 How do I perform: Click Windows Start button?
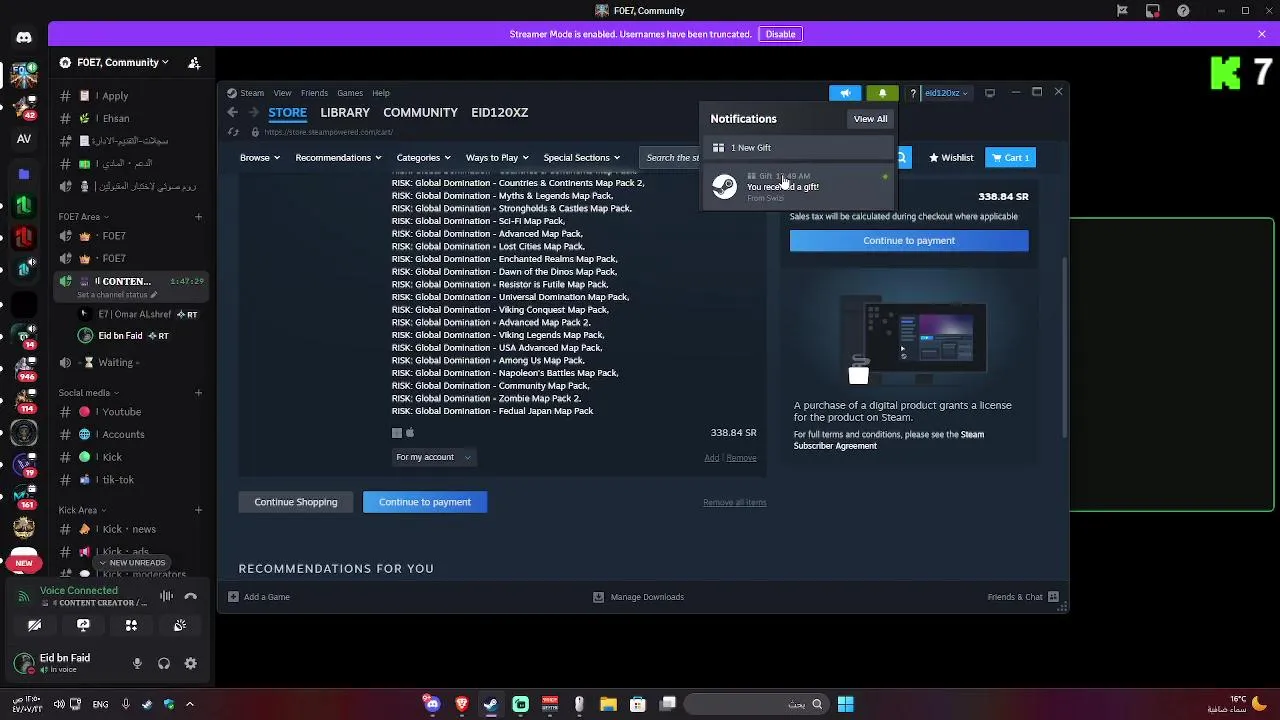pos(845,704)
